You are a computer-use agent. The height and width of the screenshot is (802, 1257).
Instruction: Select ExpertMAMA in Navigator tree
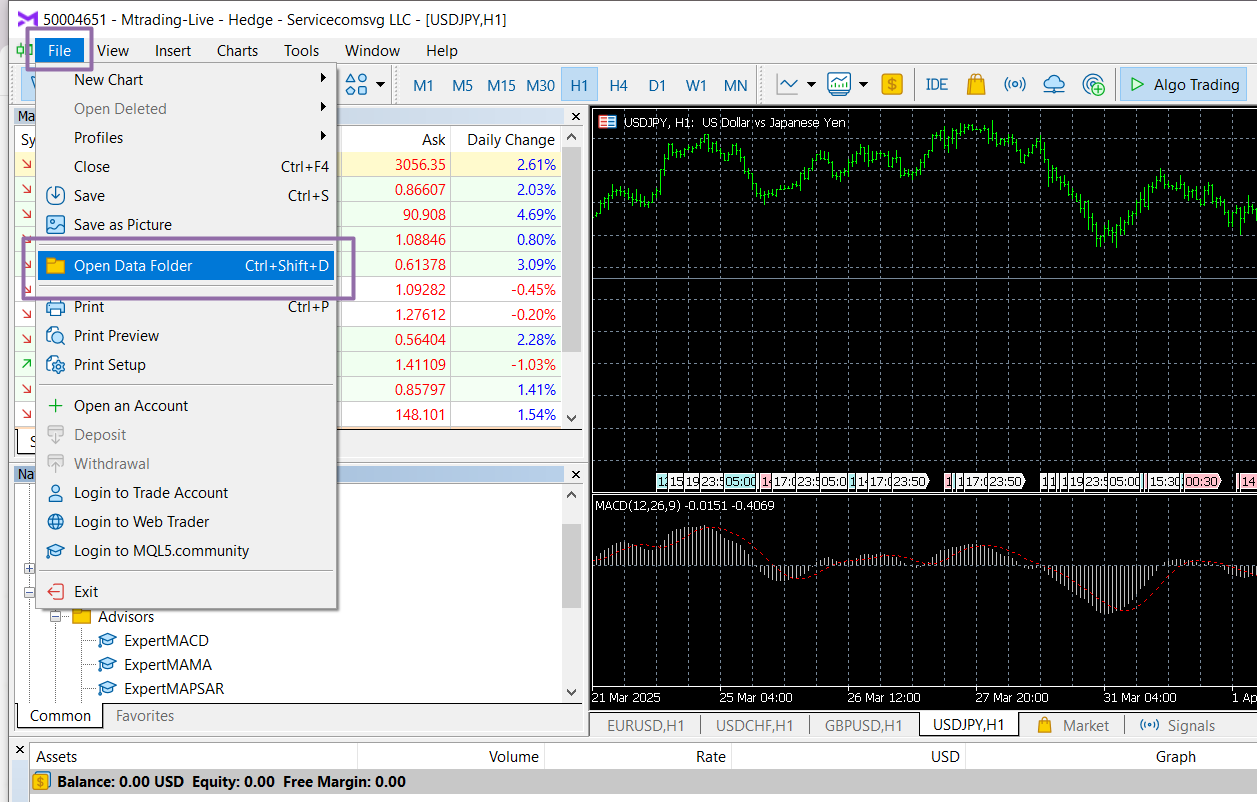[x=168, y=665]
